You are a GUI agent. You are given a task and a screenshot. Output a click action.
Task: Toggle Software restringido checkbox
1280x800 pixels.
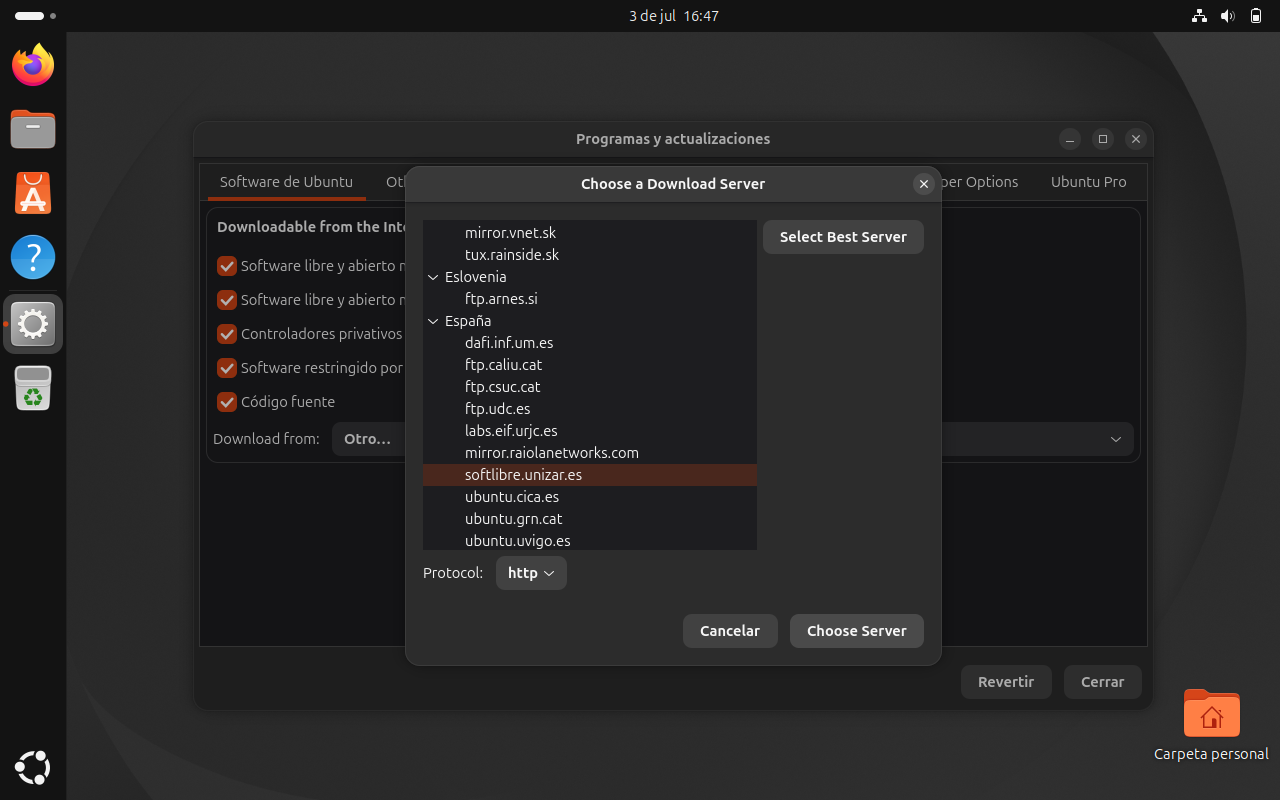227,368
